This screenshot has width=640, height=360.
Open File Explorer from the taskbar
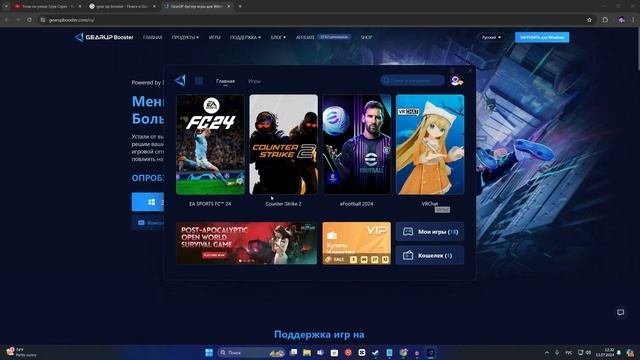tap(307, 352)
